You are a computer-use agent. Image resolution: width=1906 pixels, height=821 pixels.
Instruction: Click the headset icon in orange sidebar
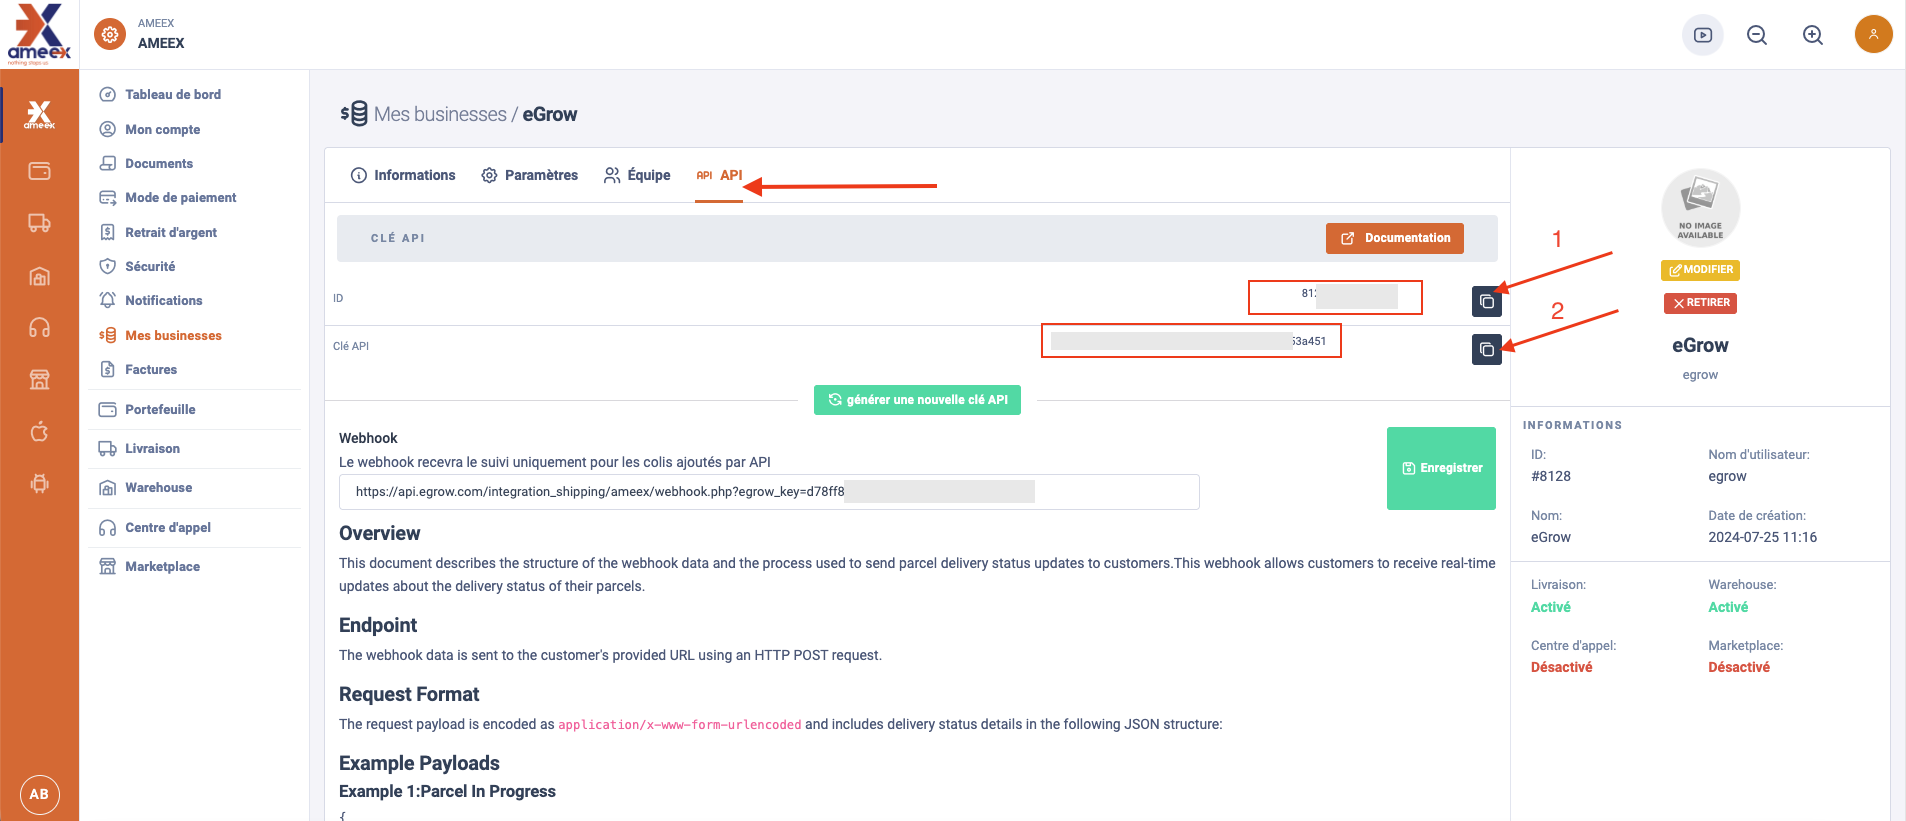(x=39, y=328)
